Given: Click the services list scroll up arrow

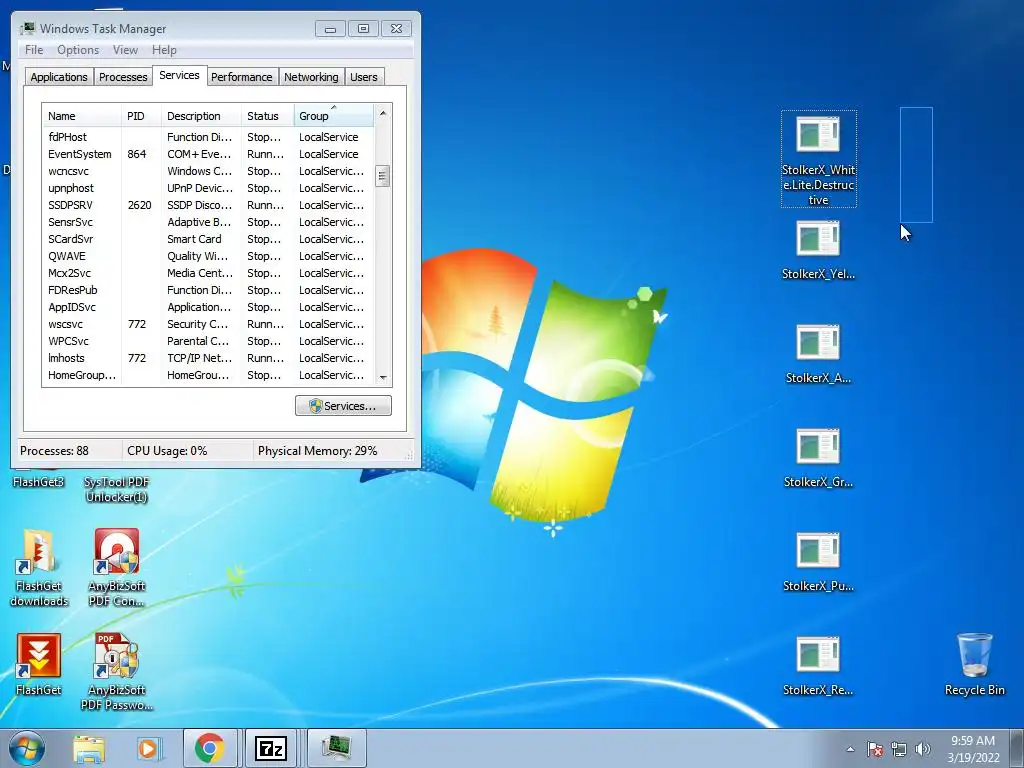Looking at the screenshot, I should pyautogui.click(x=383, y=113).
